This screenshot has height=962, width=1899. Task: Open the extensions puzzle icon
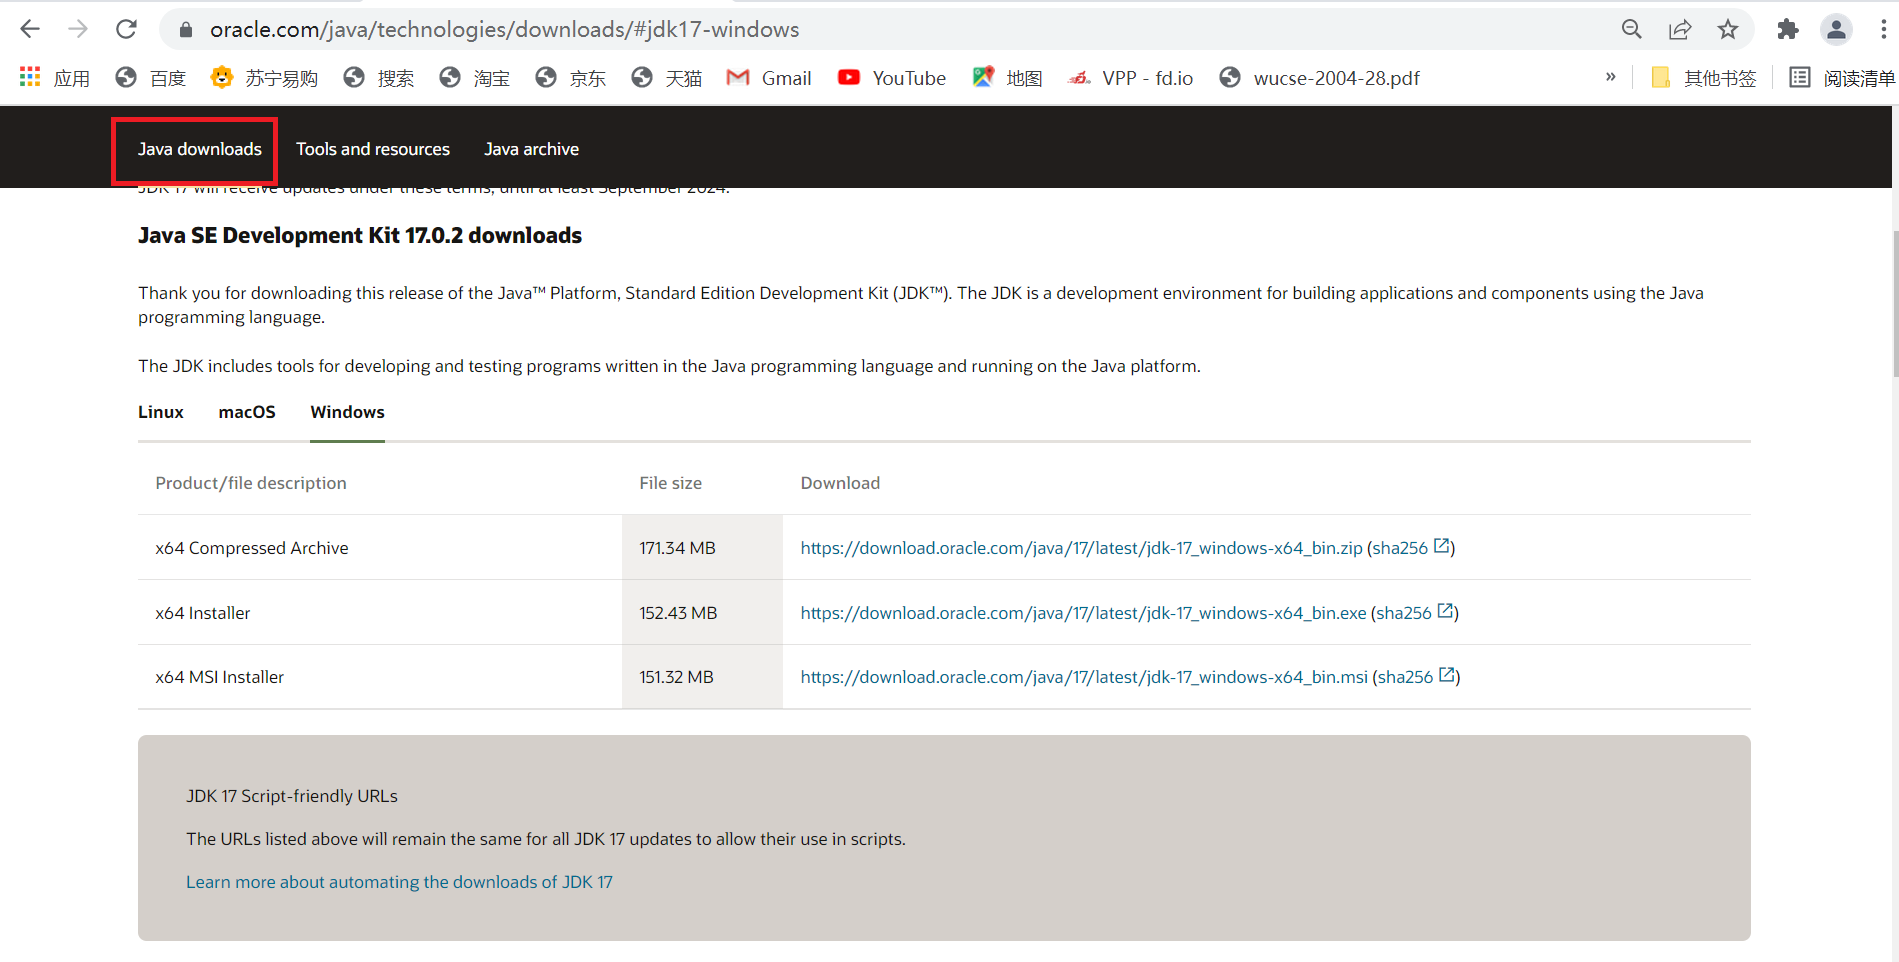[1788, 30]
